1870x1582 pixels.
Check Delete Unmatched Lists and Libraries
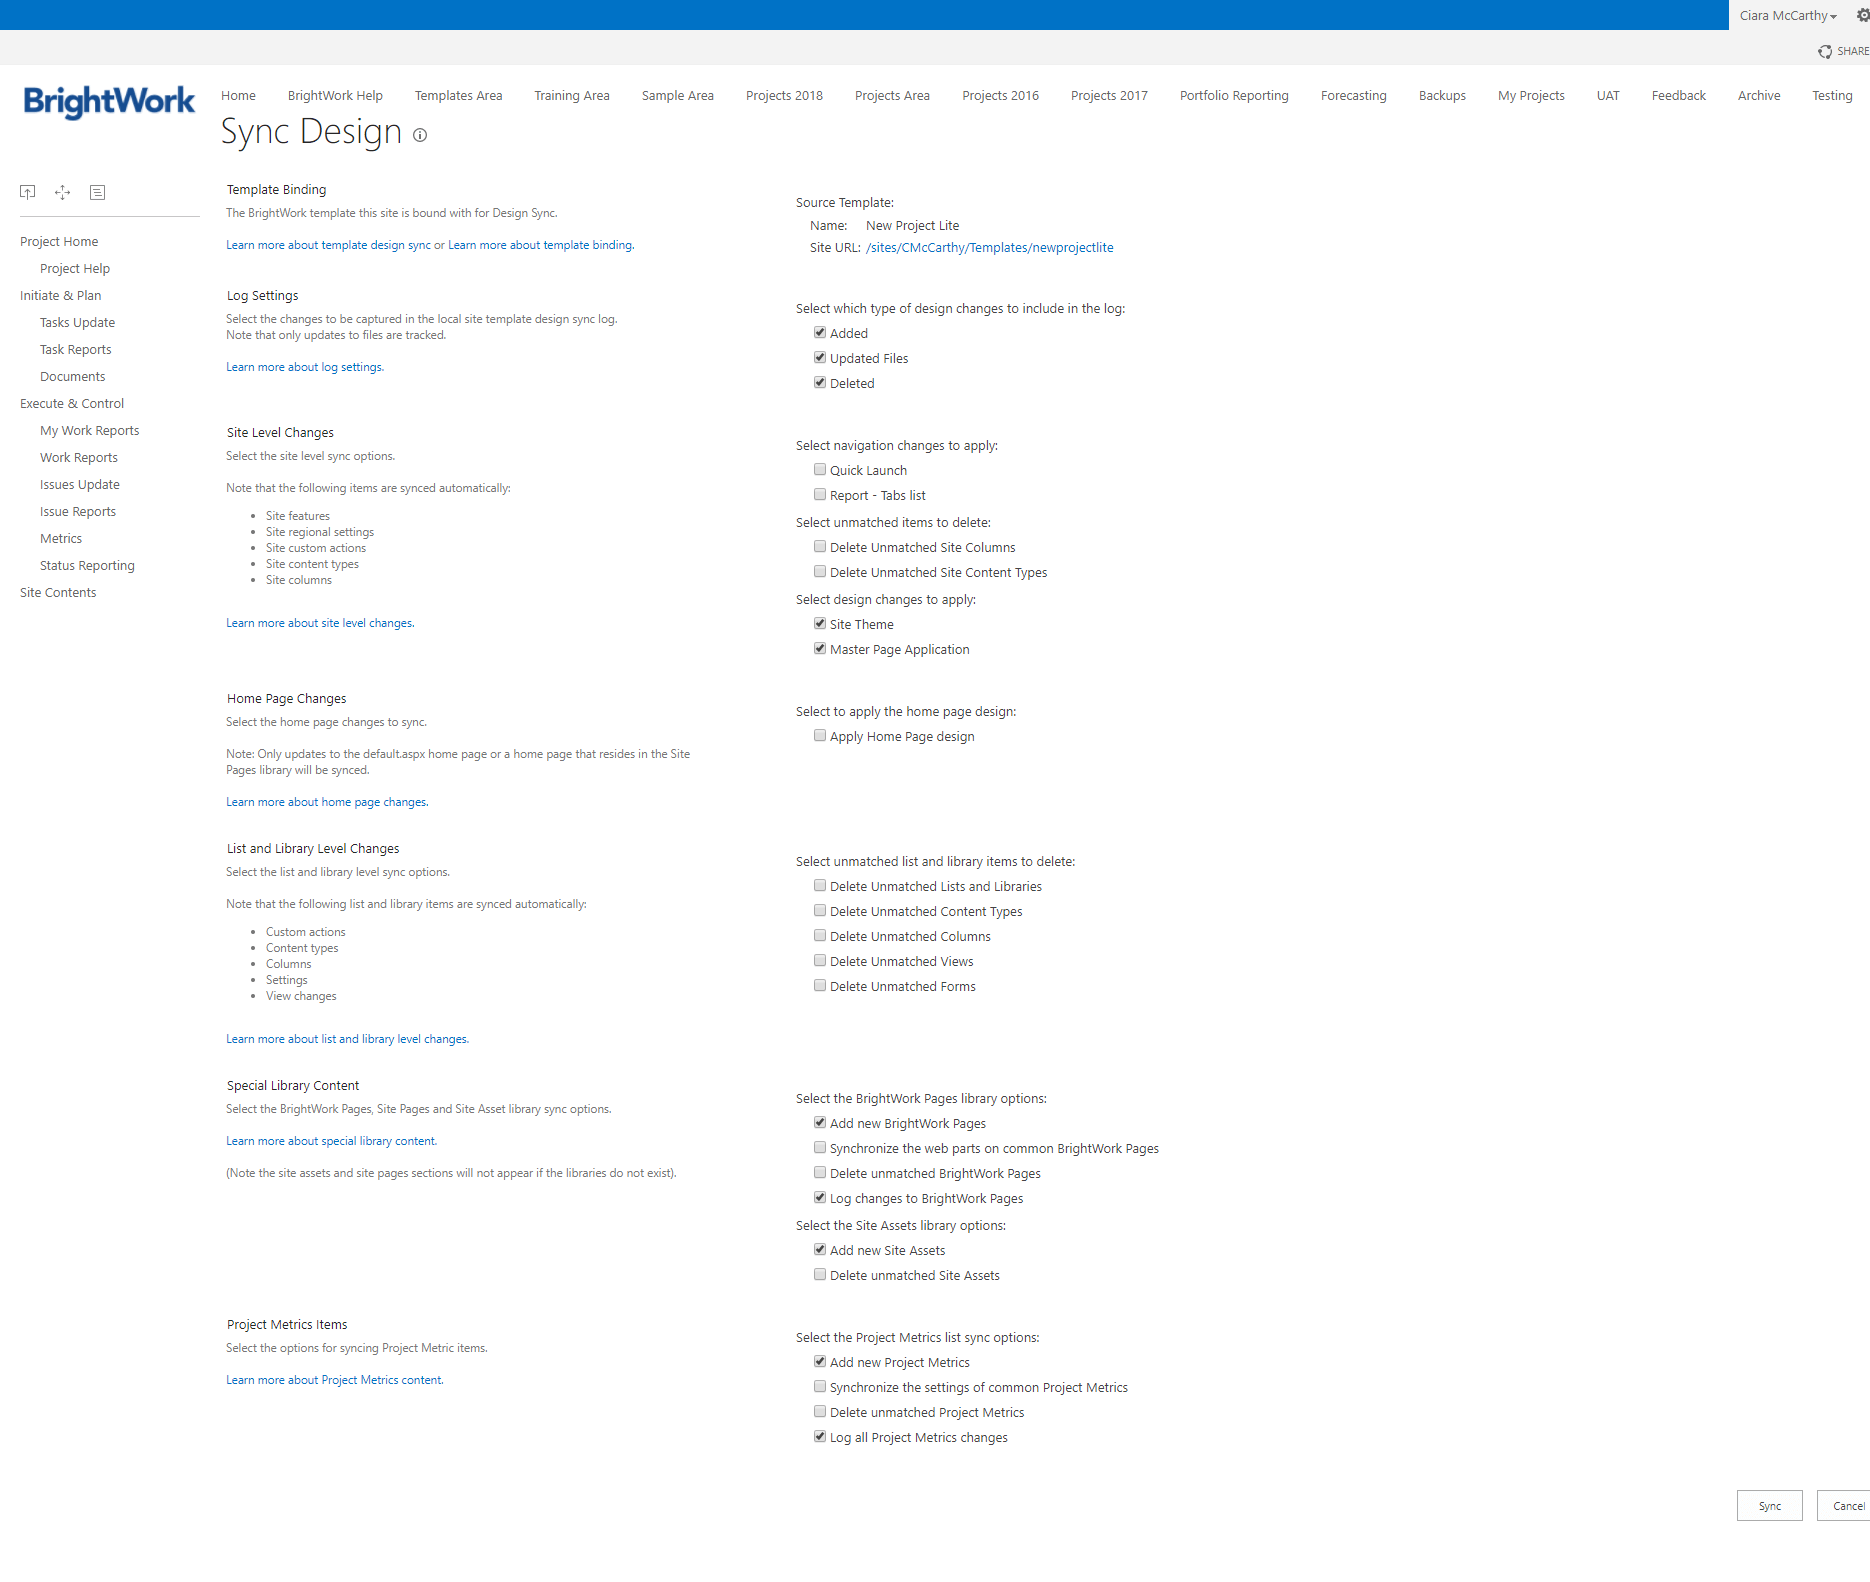[820, 885]
